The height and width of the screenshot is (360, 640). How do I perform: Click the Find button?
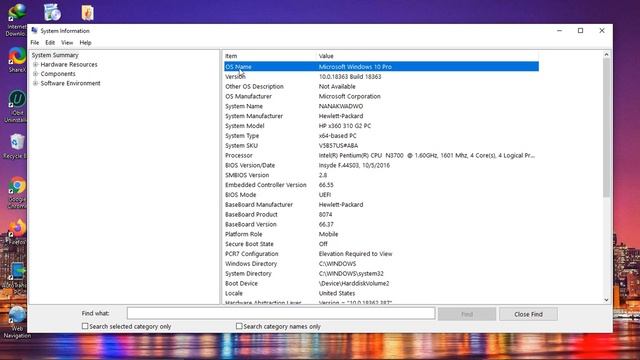(x=467, y=314)
